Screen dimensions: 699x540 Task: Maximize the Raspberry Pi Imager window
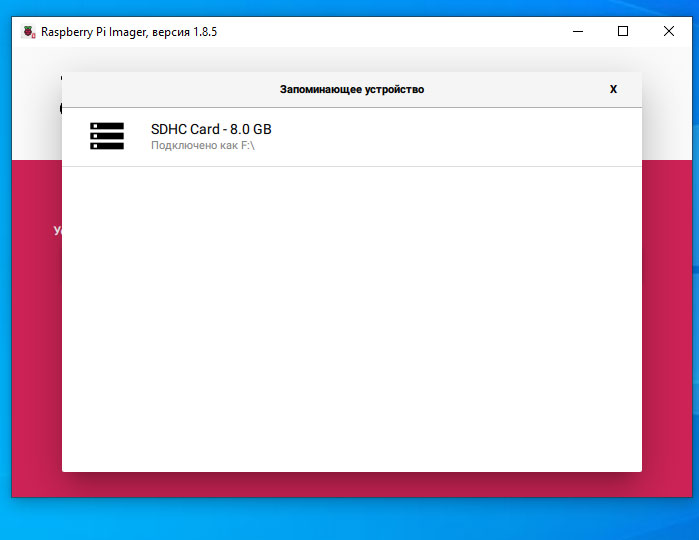pyautogui.click(x=623, y=31)
